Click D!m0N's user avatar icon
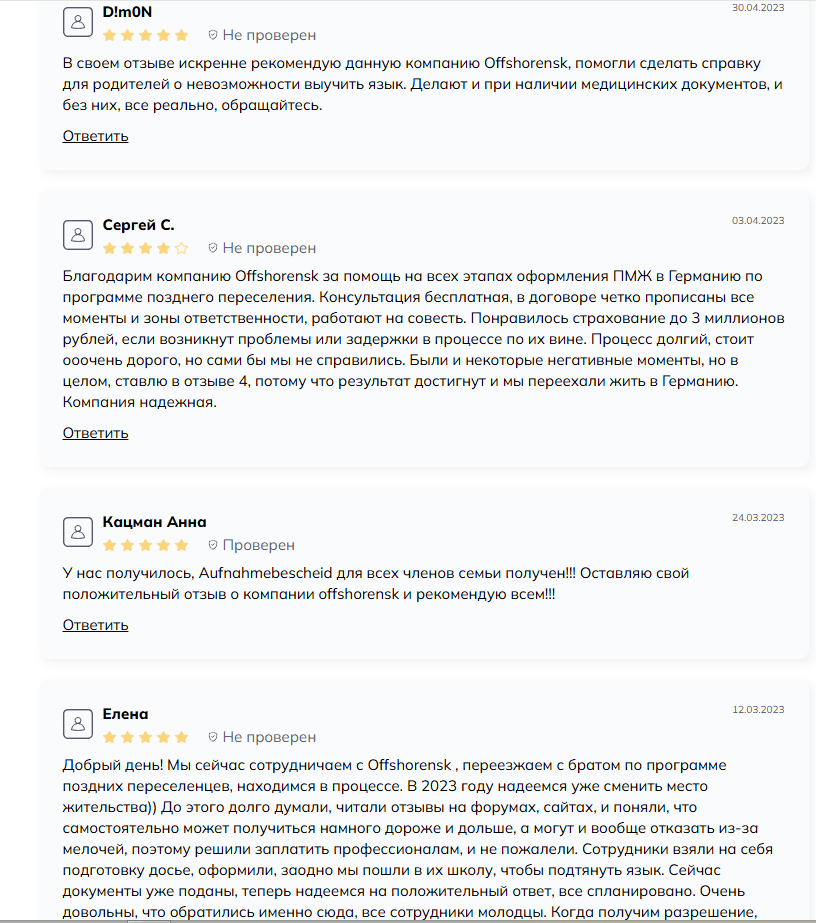The image size is (816, 923). (x=78, y=22)
